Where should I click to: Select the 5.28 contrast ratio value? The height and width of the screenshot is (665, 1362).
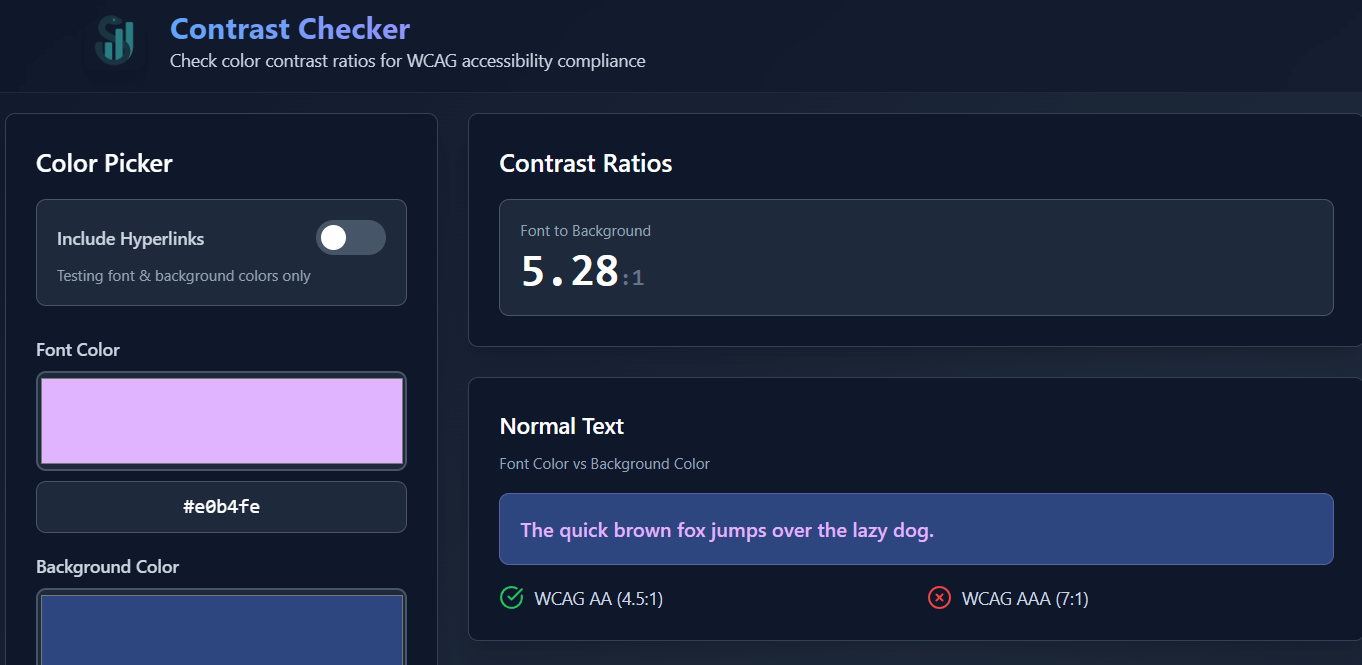570,272
